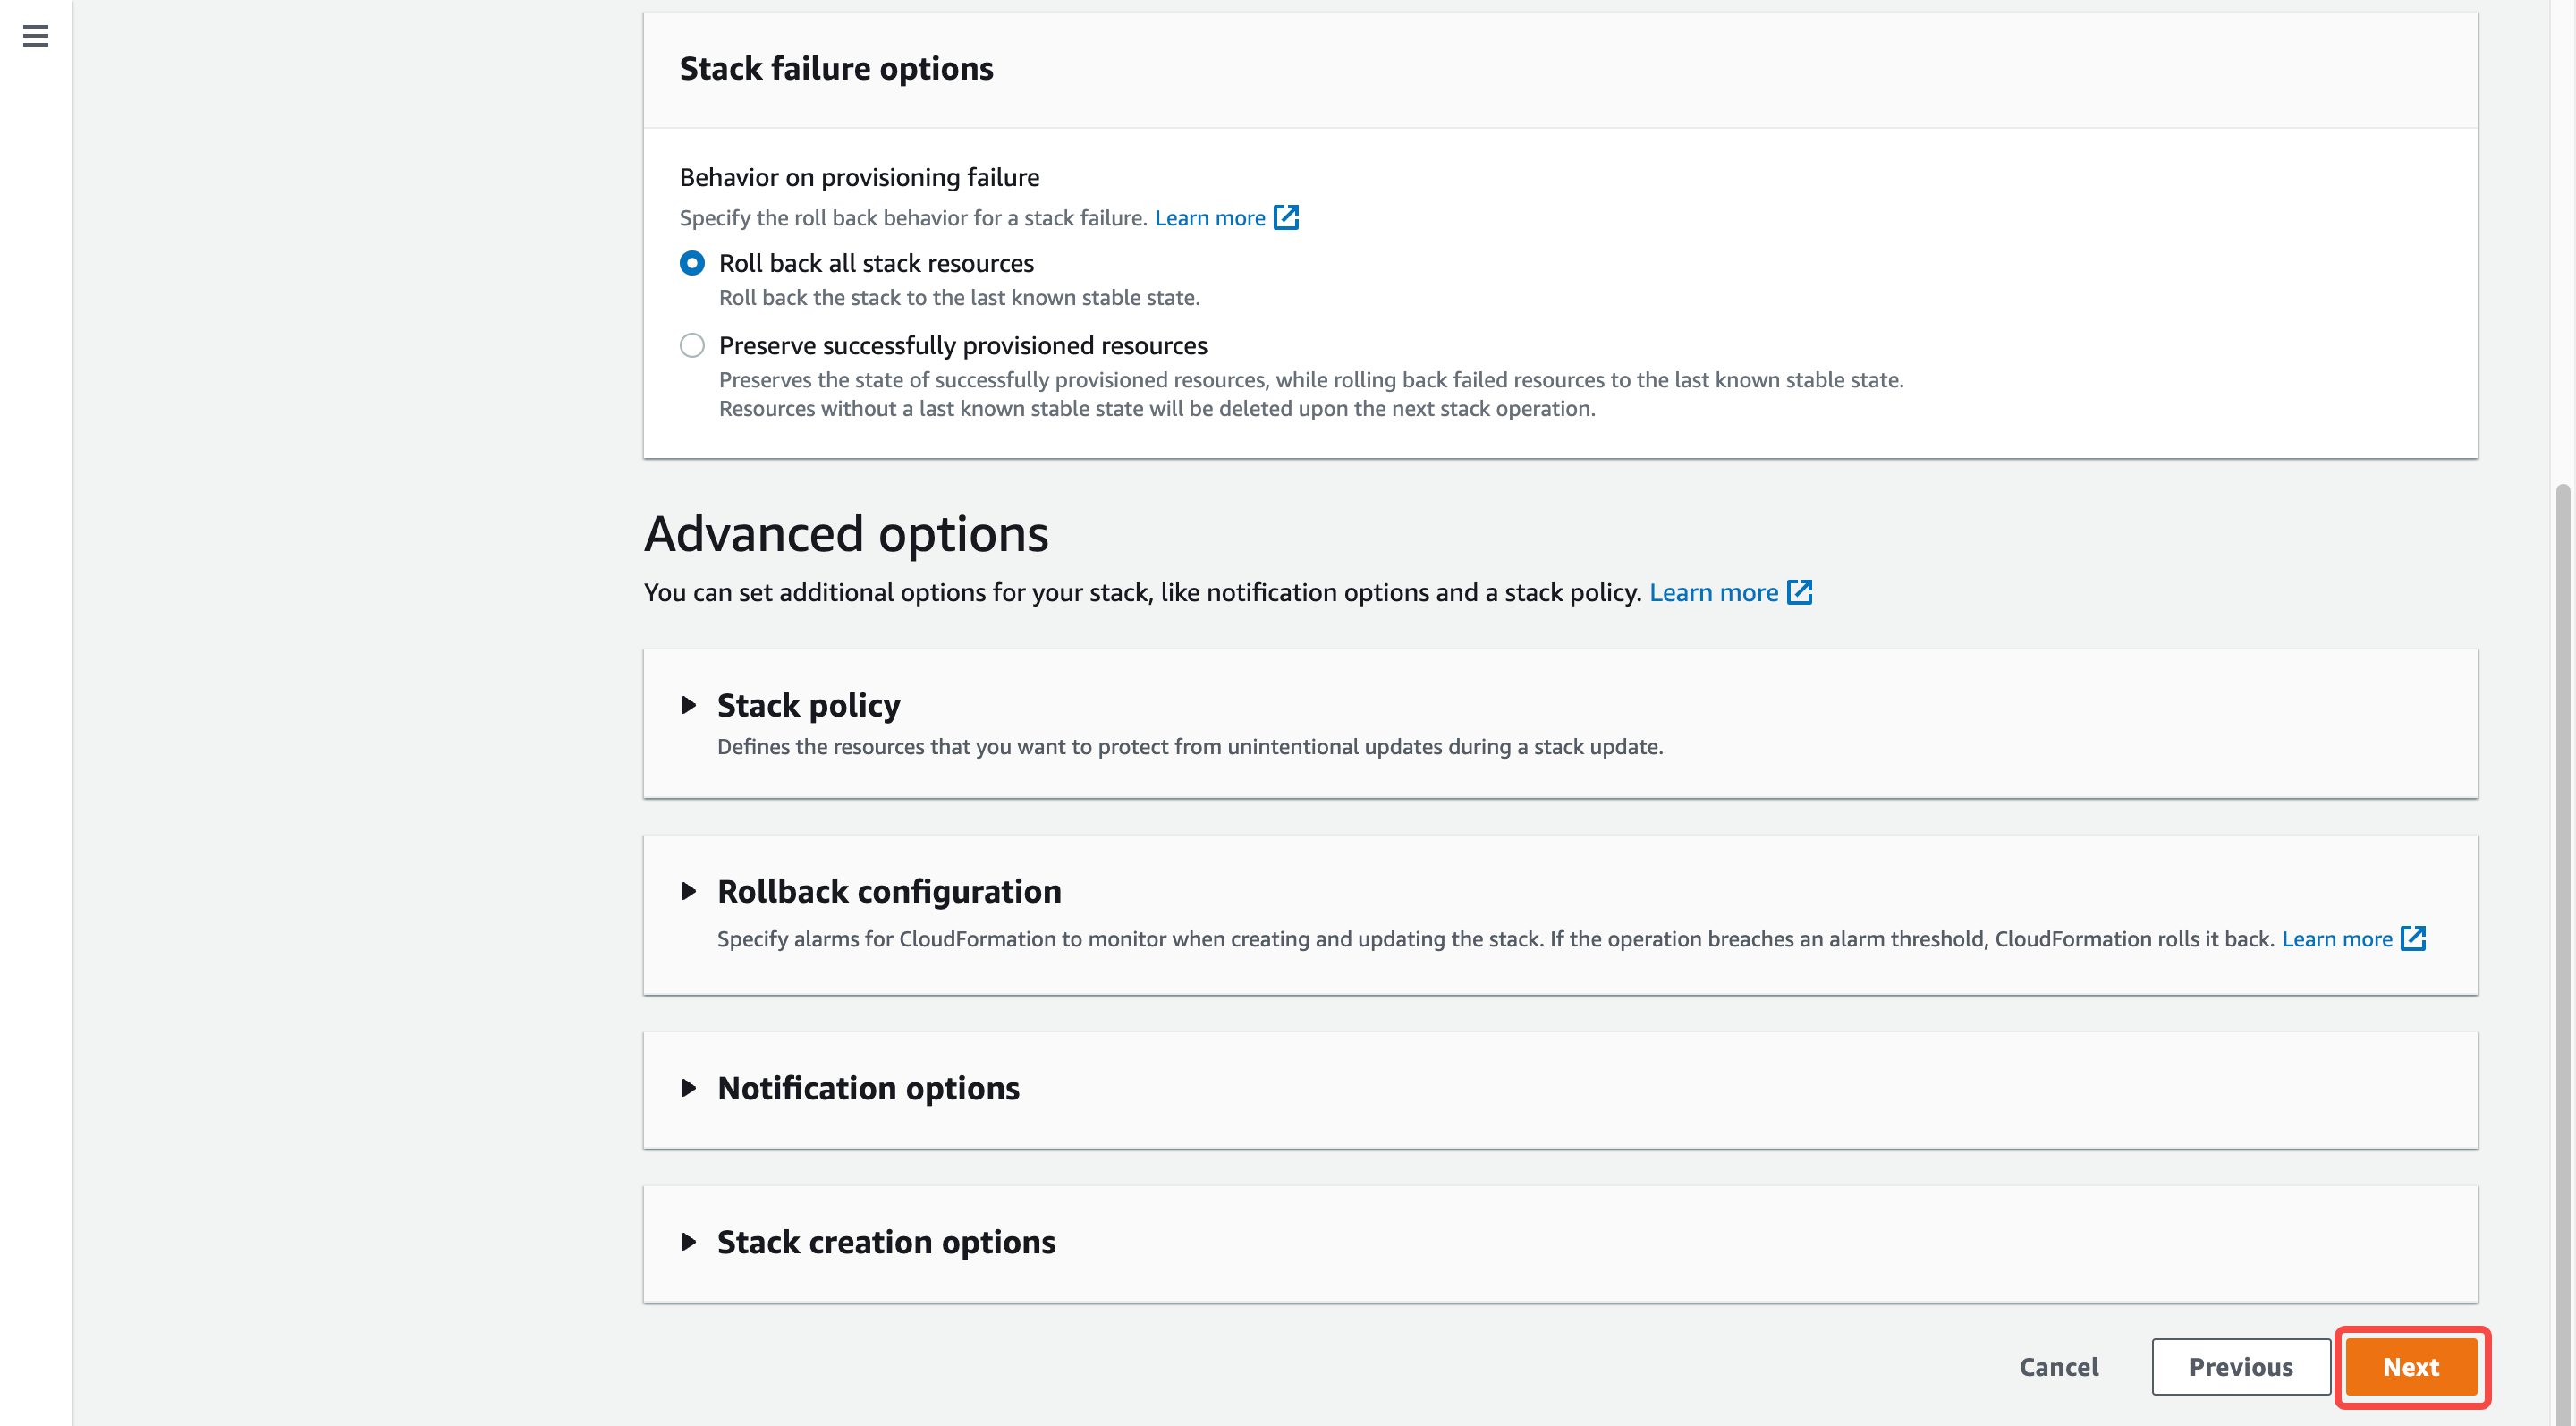Proceed with the orange Next button
Screen dimensions: 2576x1426
(x=2411, y=1366)
